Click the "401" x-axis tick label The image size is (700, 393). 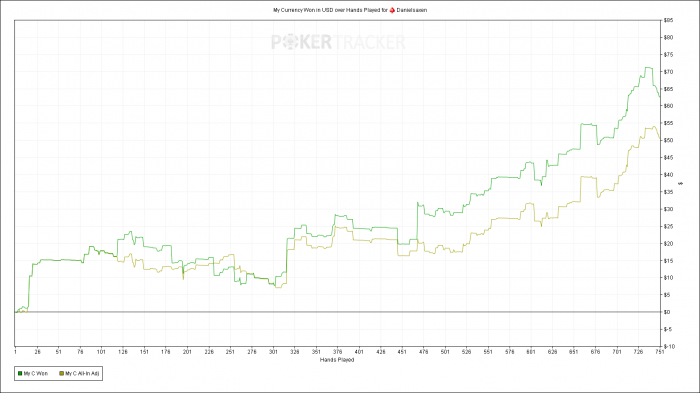click(x=359, y=352)
